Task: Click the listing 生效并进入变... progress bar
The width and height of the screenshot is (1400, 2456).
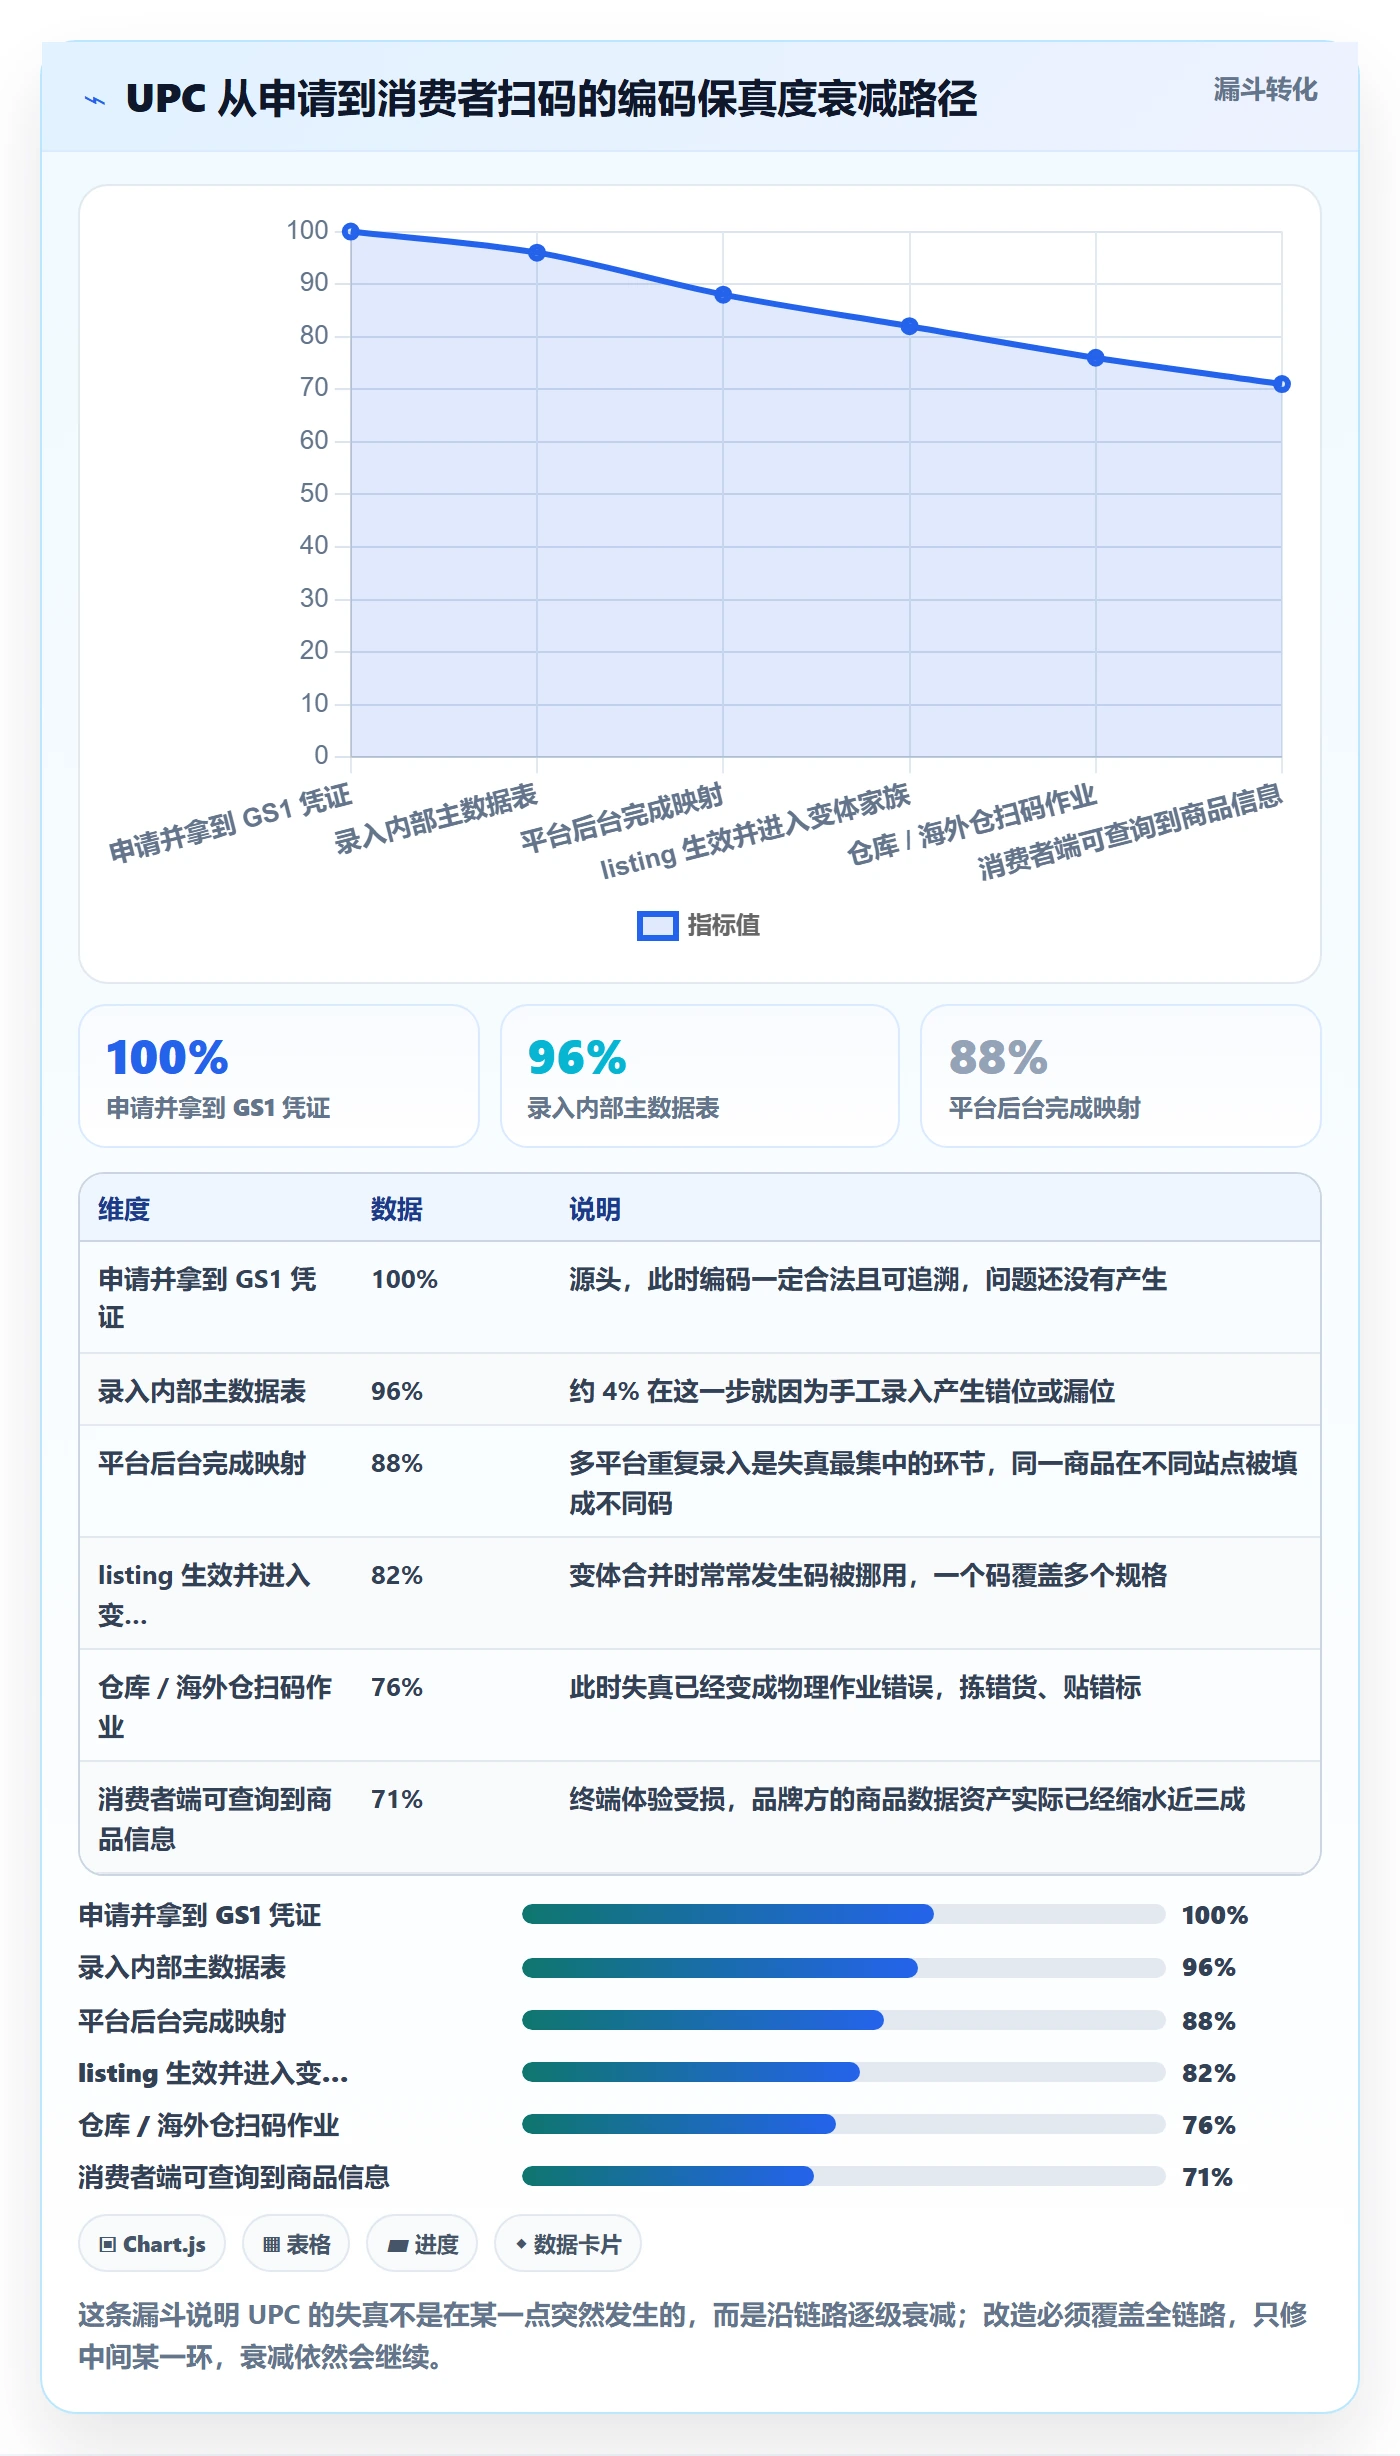Action: coord(843,2072)
